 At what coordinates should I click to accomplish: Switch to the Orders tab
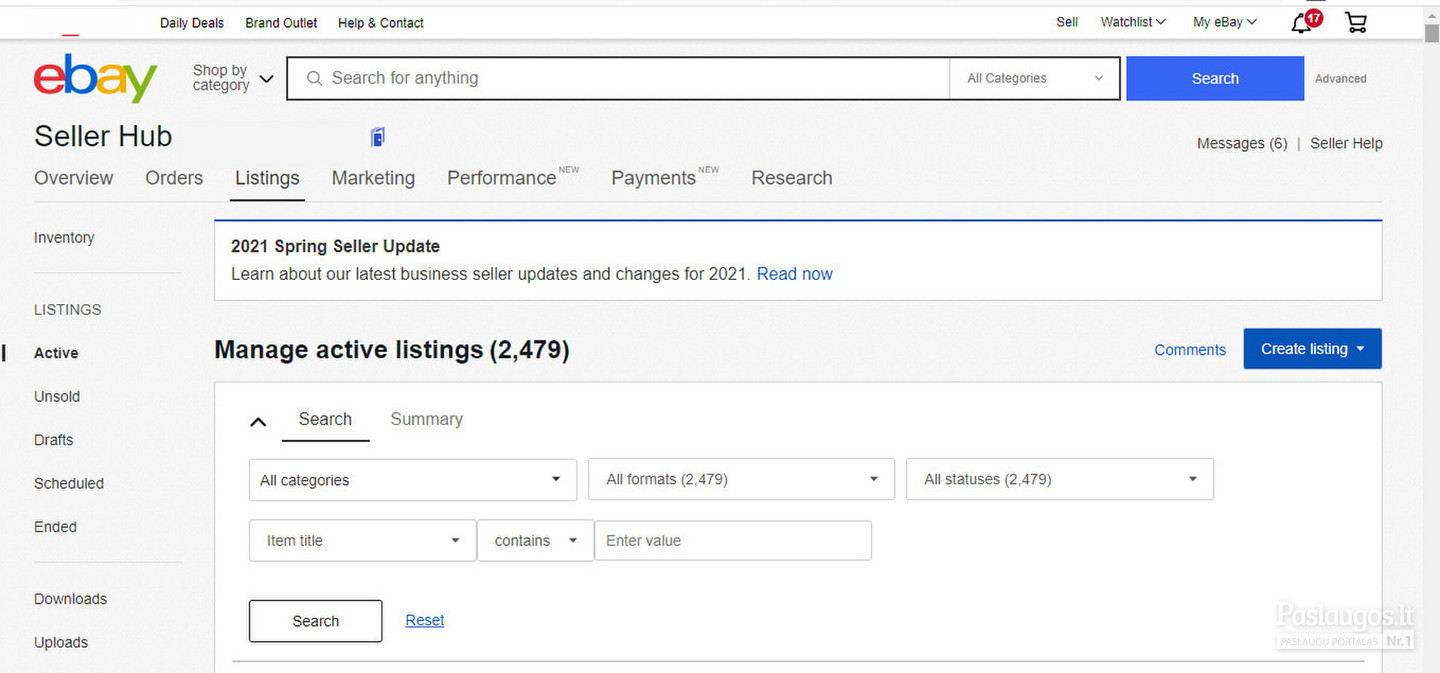[174, 178]
